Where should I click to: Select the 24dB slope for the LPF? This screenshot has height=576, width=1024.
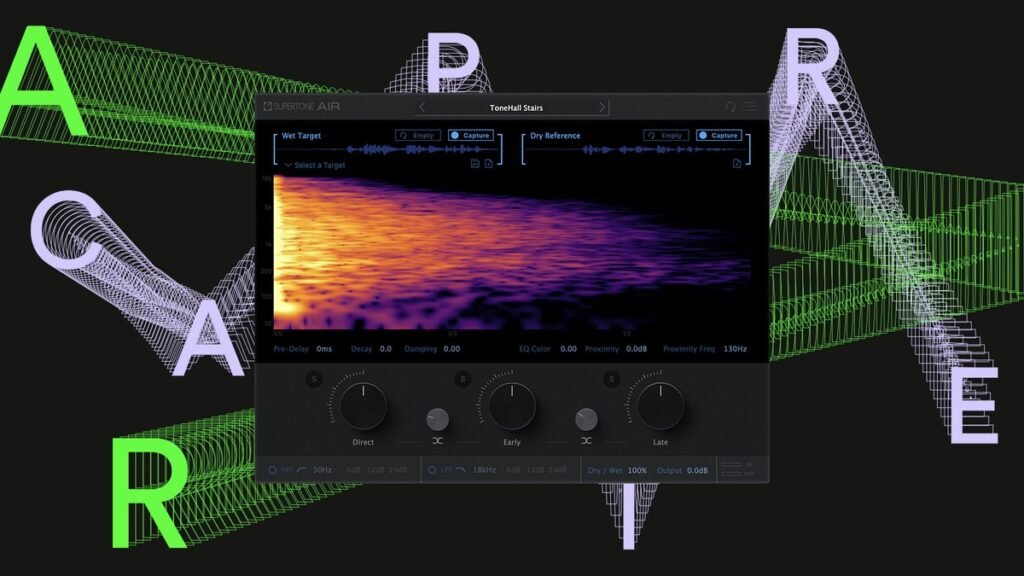tap(558, 470)
